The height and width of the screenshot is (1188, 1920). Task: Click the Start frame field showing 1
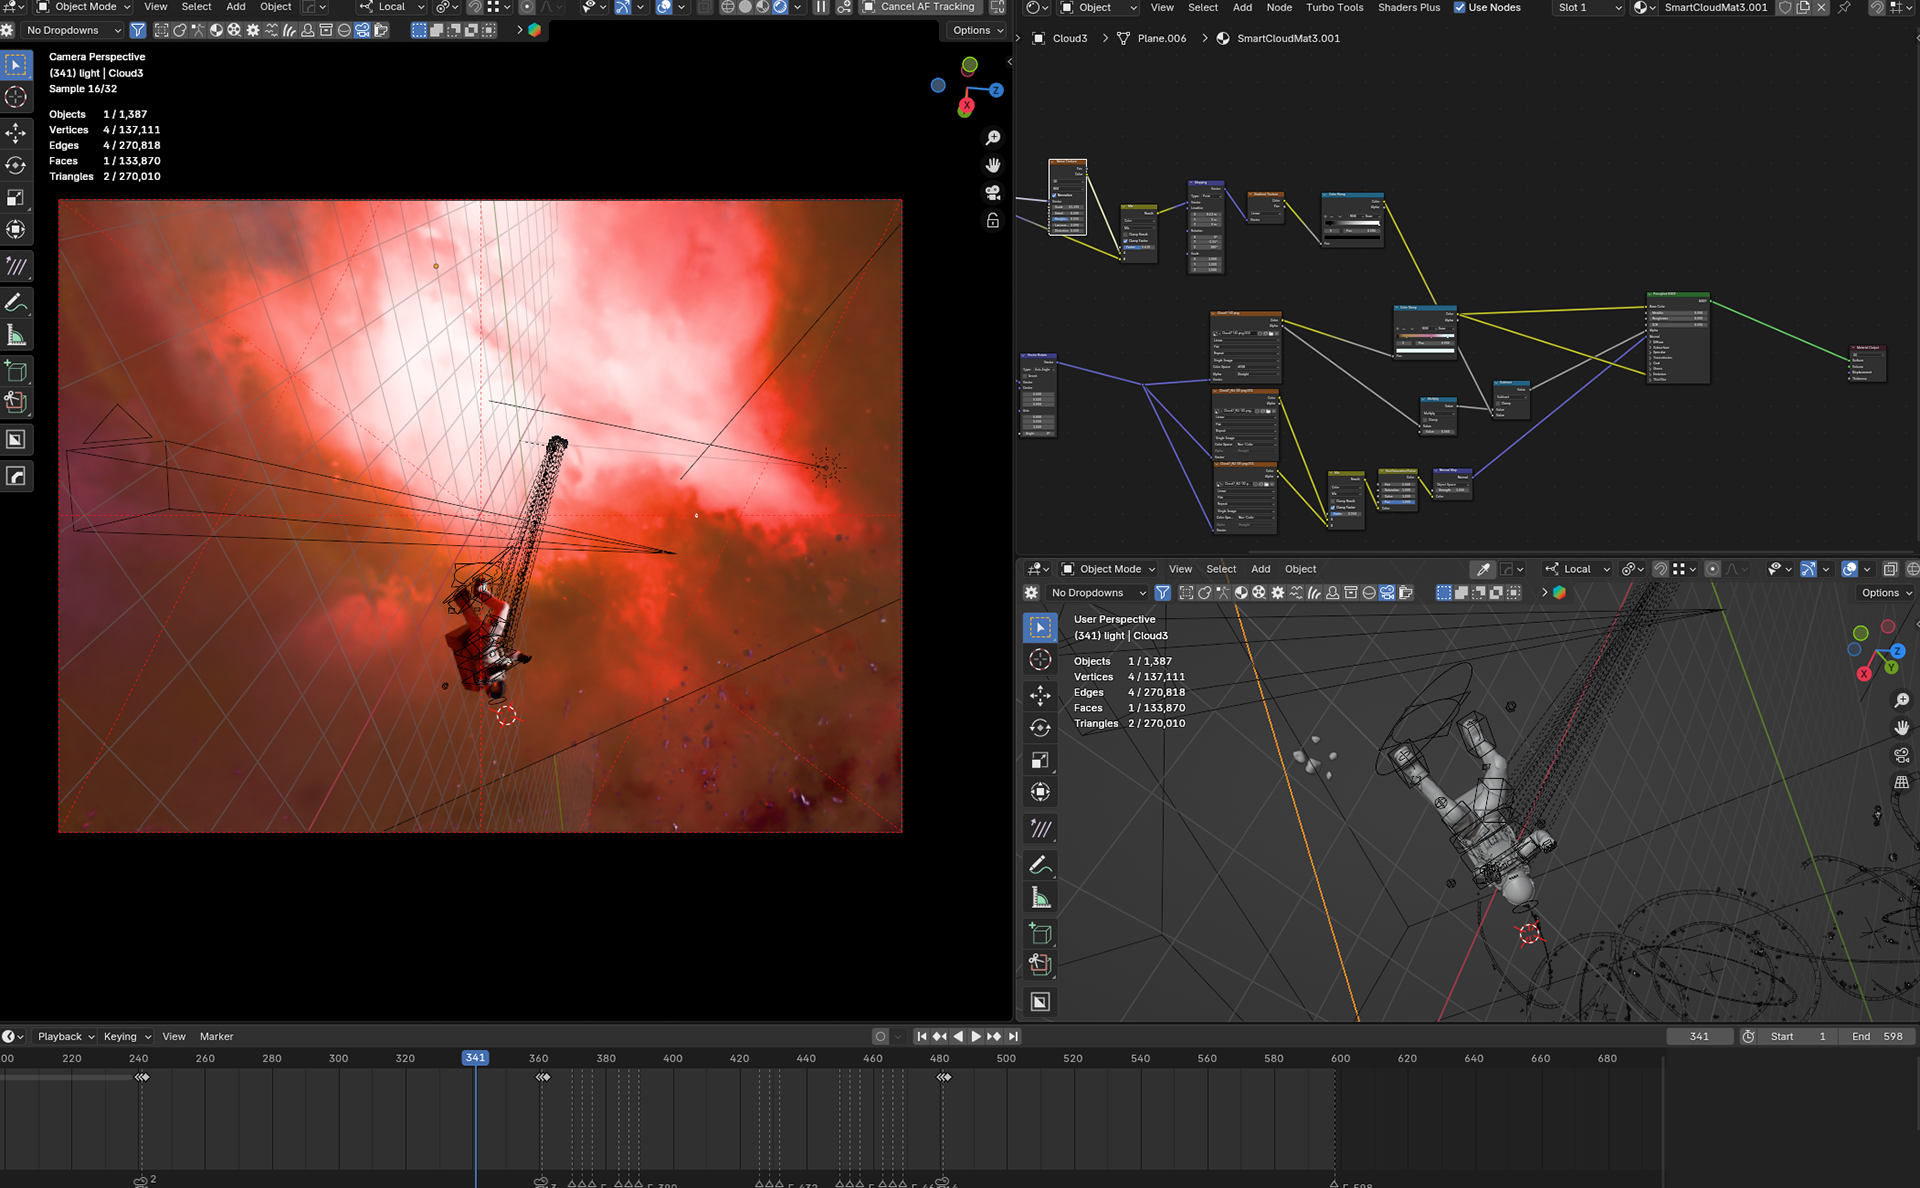click(x=1799, y=1037)
